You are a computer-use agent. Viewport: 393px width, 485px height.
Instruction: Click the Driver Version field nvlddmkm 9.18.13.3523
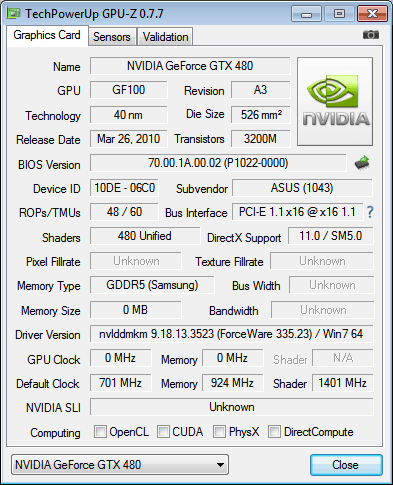click(232, 334)
